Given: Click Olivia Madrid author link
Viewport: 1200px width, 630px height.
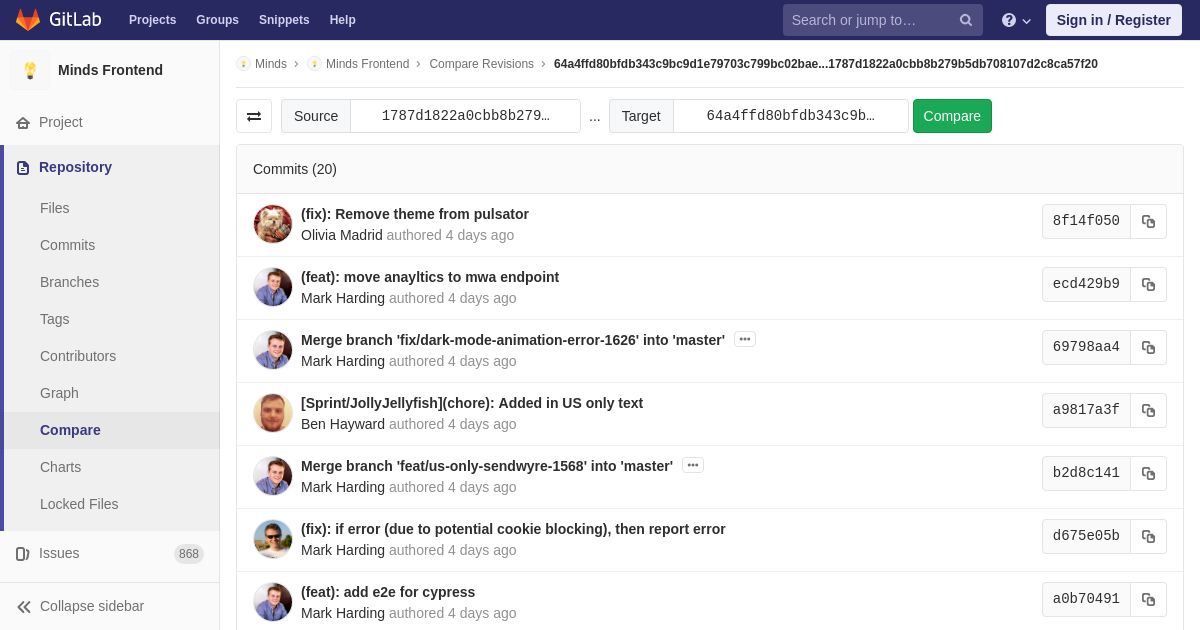Looking at the screenshot, I should [x=342, y=235].
